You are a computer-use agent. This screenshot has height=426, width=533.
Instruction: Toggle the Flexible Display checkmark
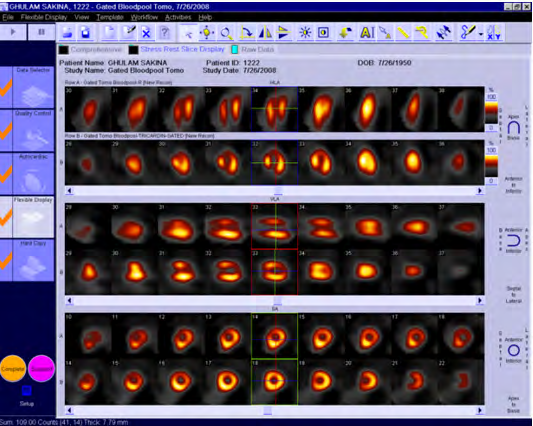6,217
